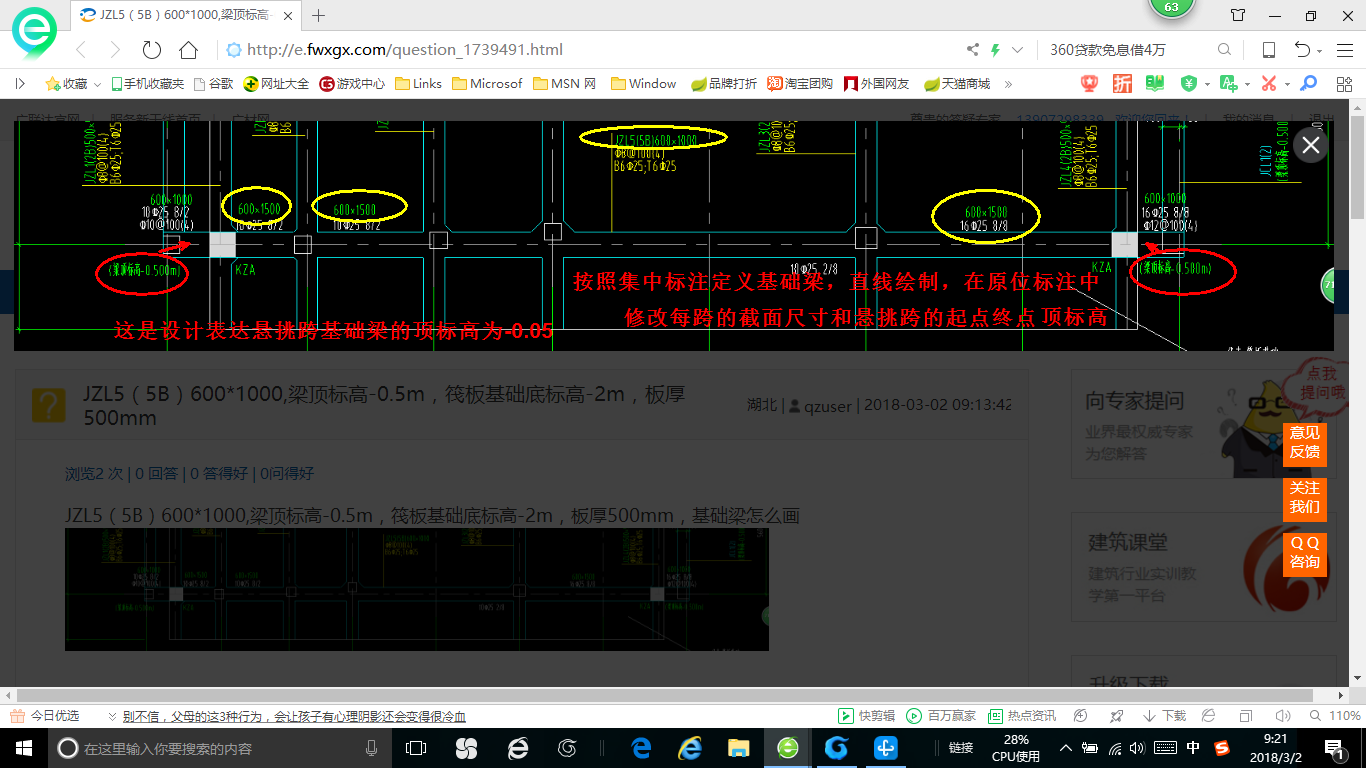Click 百万赢家 in the status bar
The height and width of the screenshot is (768, 1366).
pos(940,716)
